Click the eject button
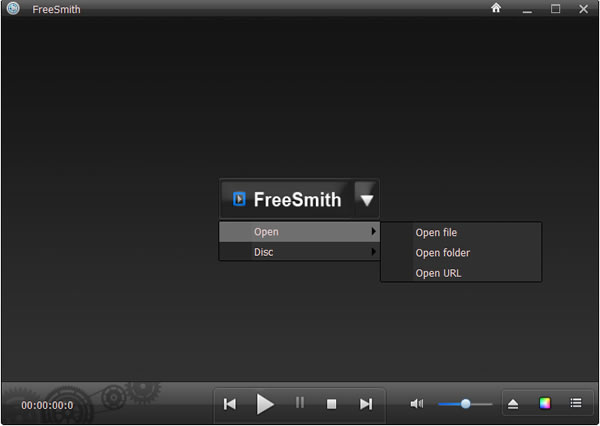 513,404
